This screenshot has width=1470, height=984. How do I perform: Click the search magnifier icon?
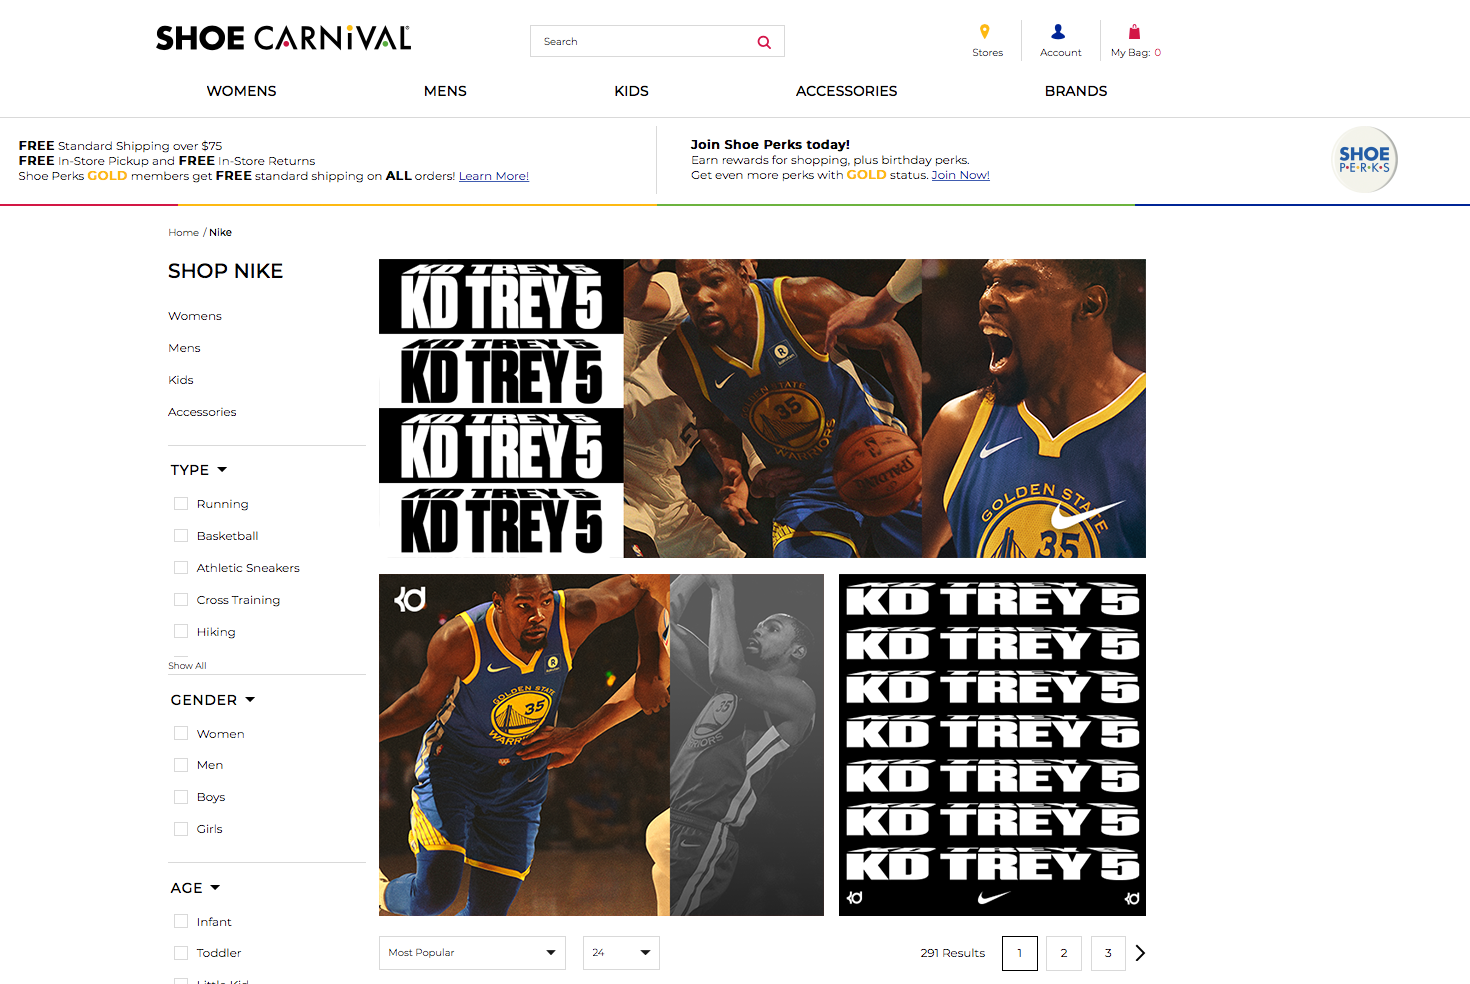tap(764, 42)
